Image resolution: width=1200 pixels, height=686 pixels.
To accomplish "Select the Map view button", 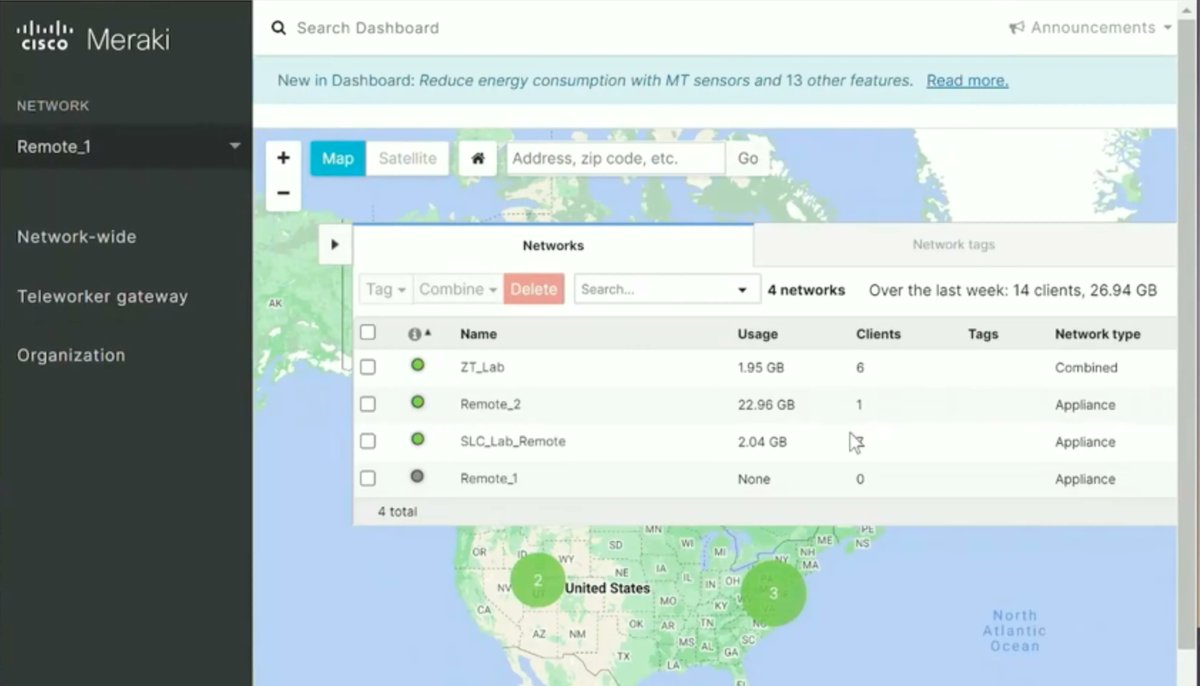I will tap(338, 158).
